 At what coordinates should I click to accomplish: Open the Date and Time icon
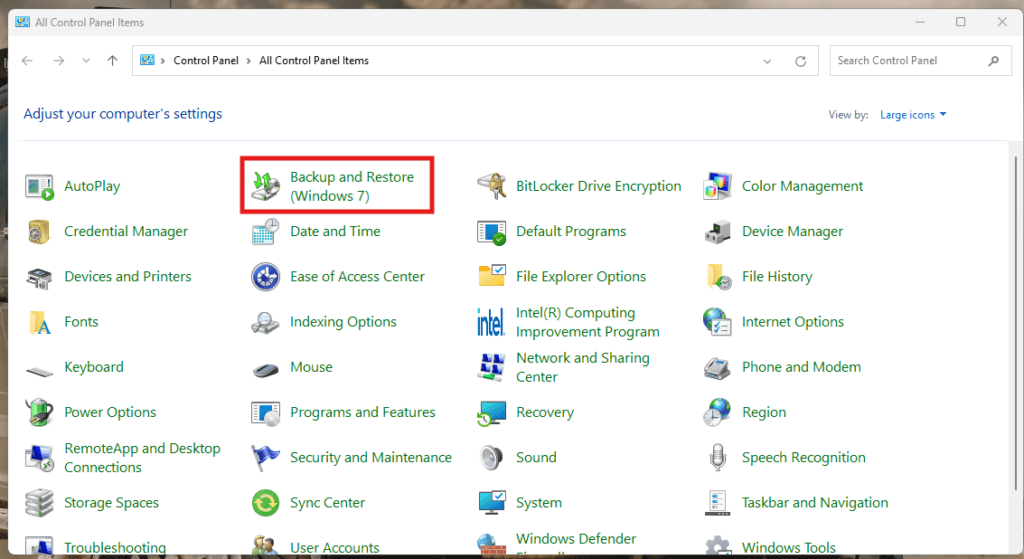click(x=266, y=231)
